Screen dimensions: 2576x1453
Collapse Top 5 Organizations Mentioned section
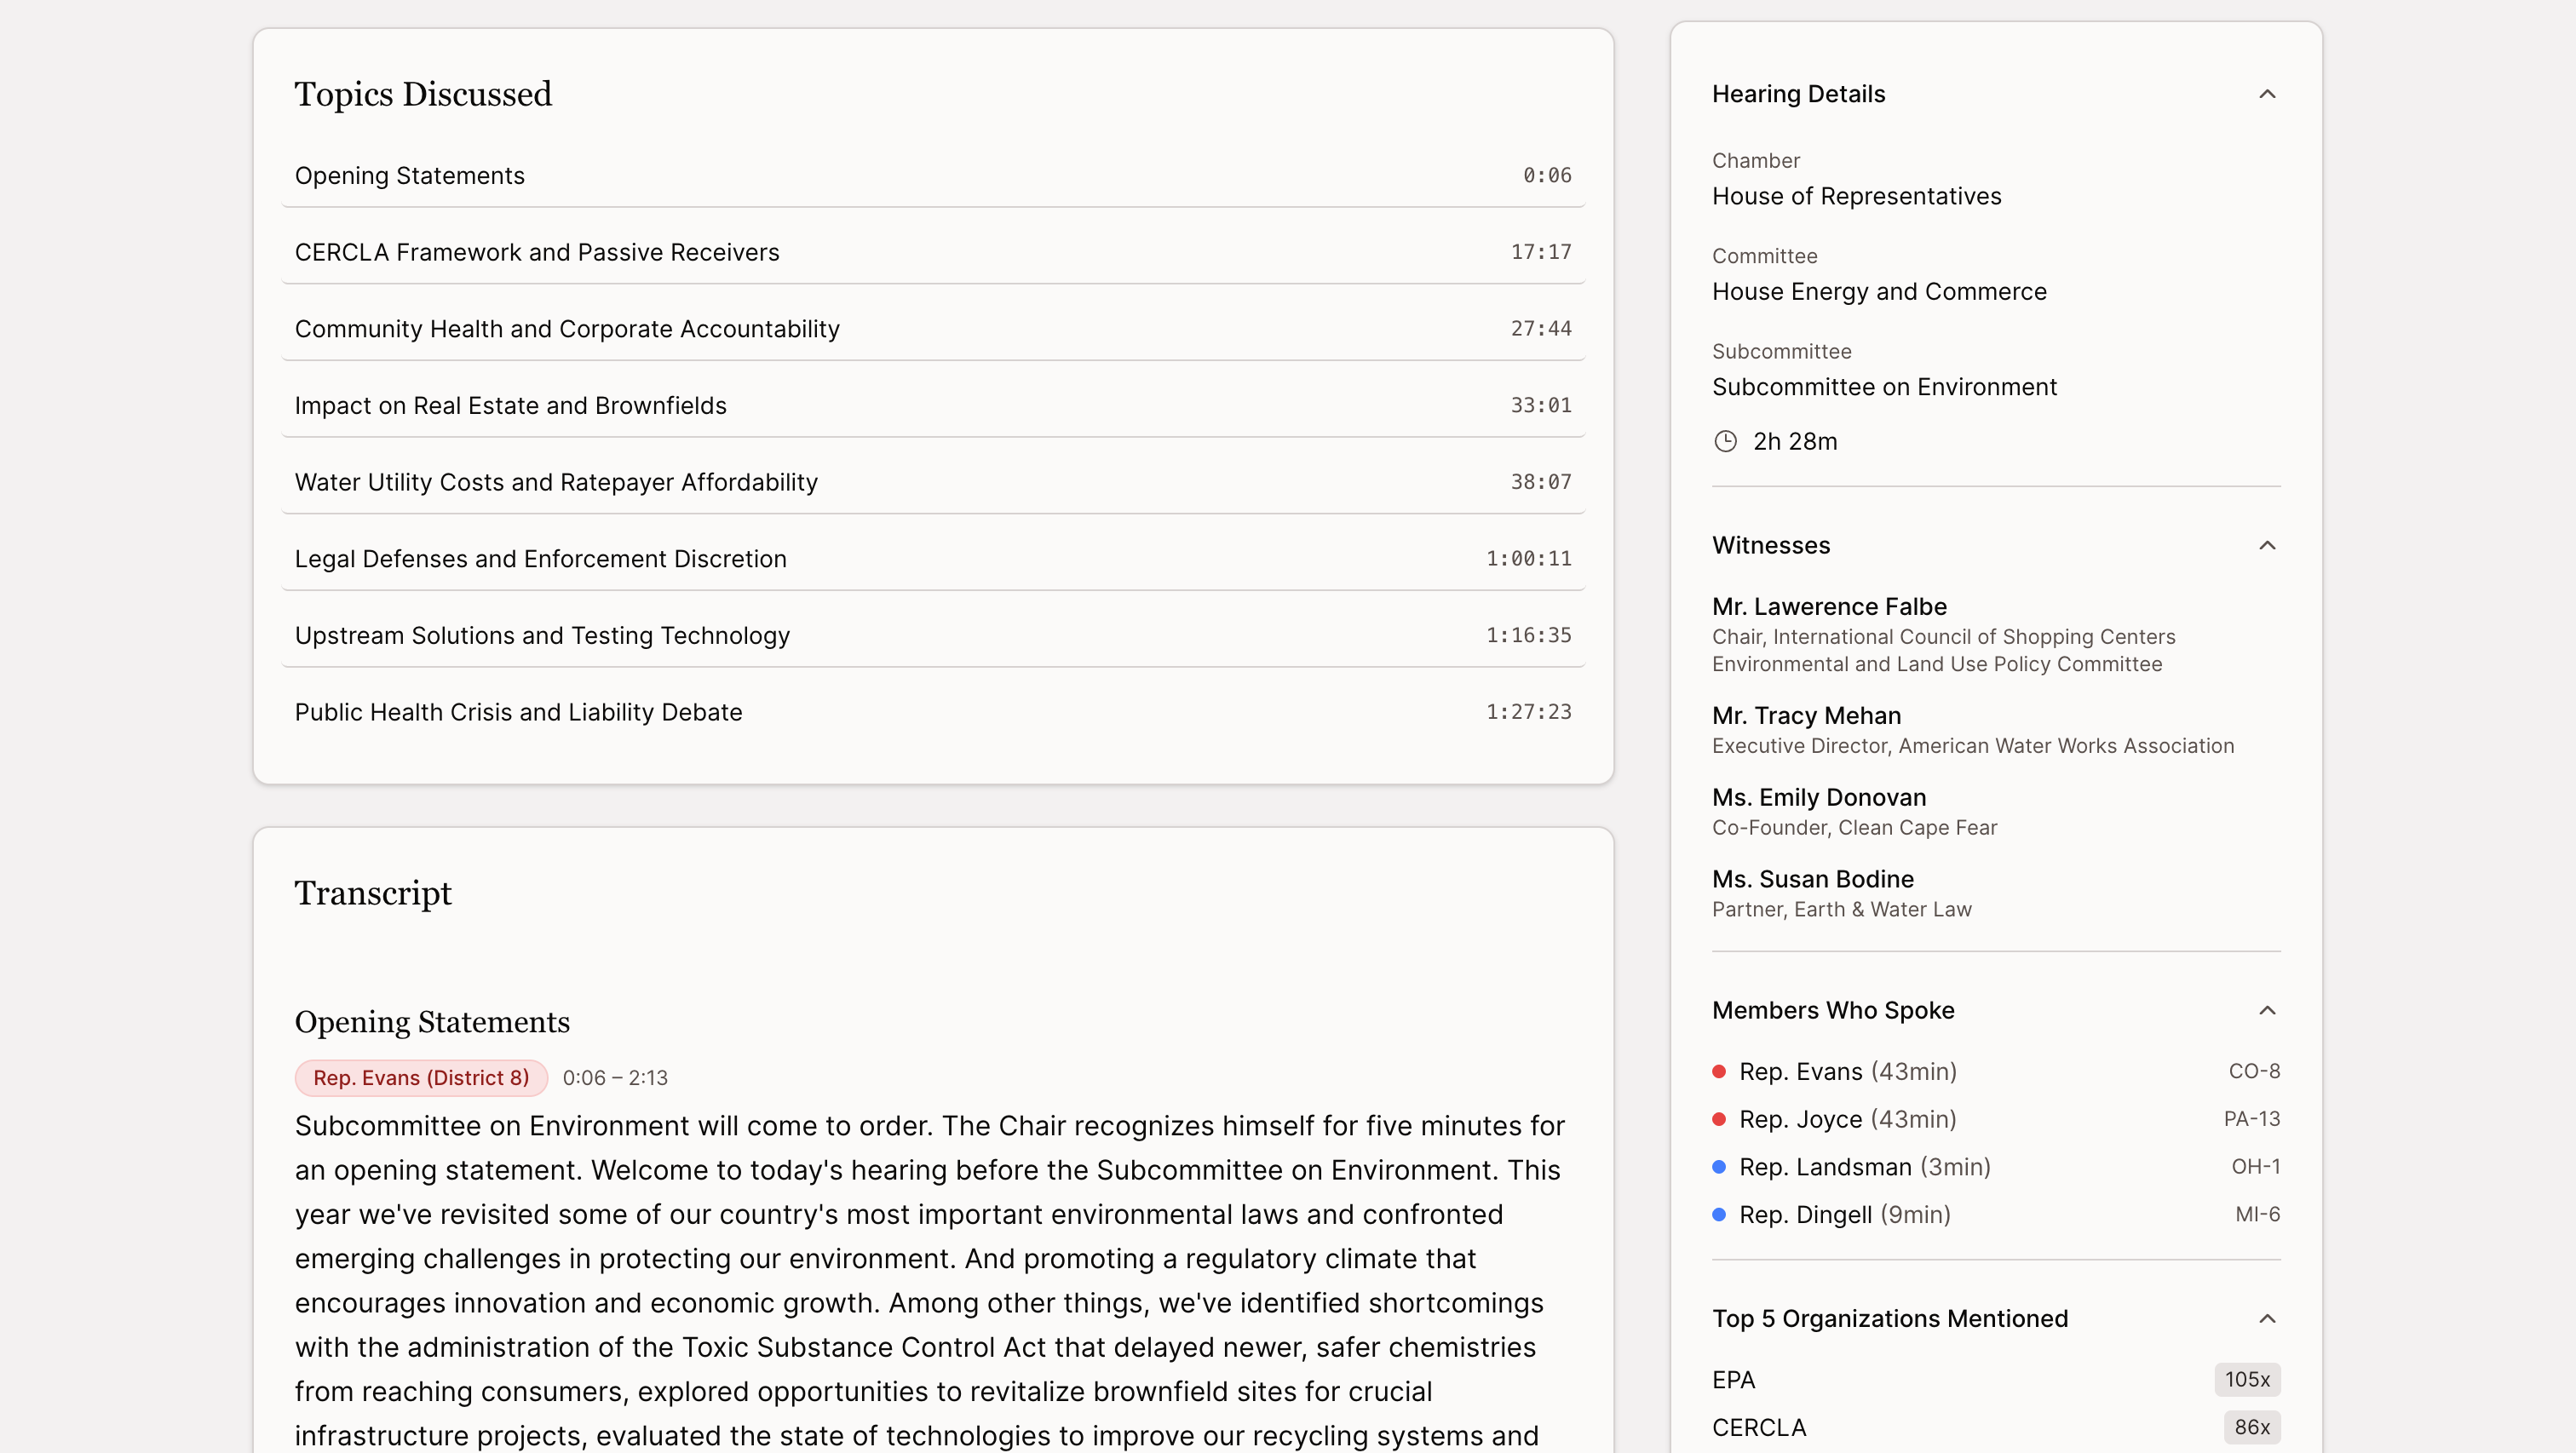pos(2266,1318)
